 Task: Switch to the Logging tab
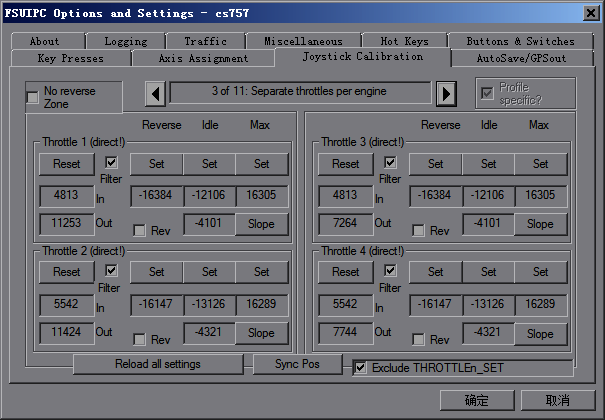point(126,41)
